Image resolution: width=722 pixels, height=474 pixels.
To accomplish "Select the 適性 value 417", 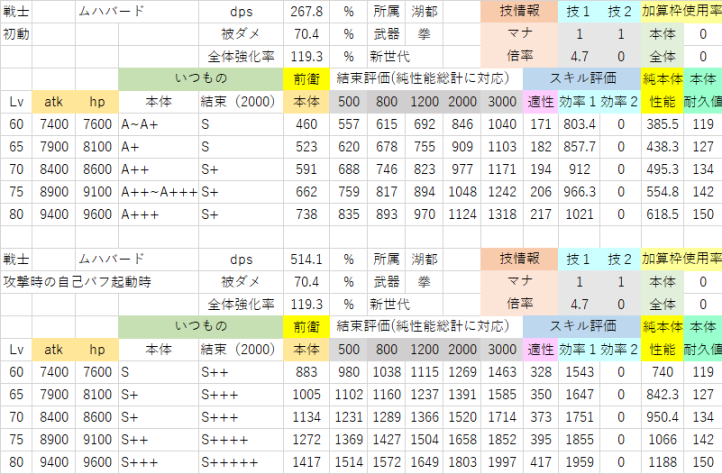I will [541, 462].
